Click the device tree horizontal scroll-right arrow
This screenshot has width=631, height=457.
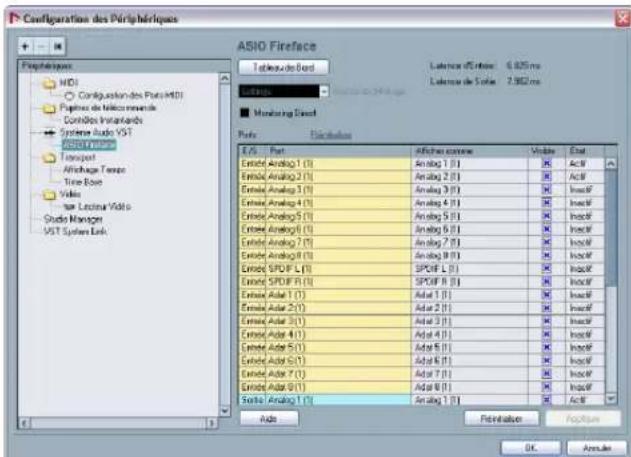coord(211,423)
